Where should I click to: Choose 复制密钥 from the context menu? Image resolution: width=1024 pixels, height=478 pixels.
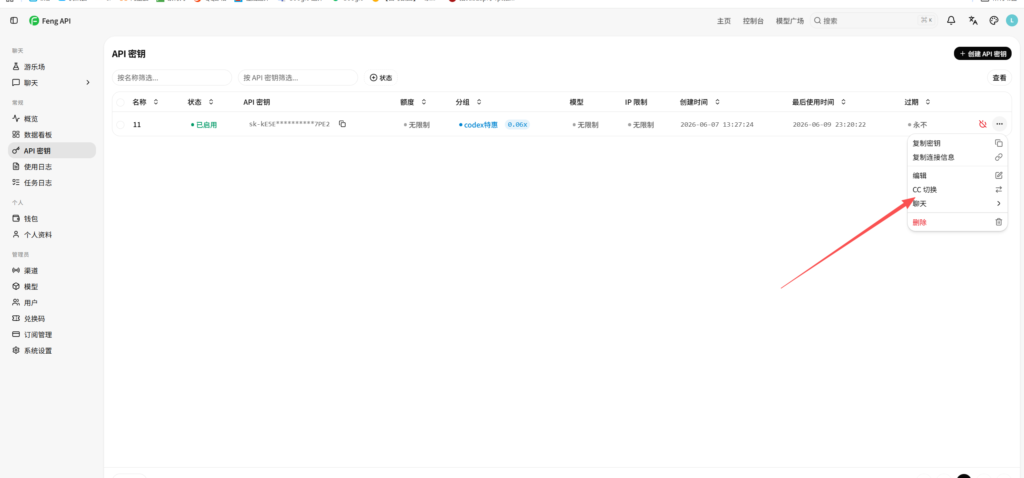coord(957,143)
